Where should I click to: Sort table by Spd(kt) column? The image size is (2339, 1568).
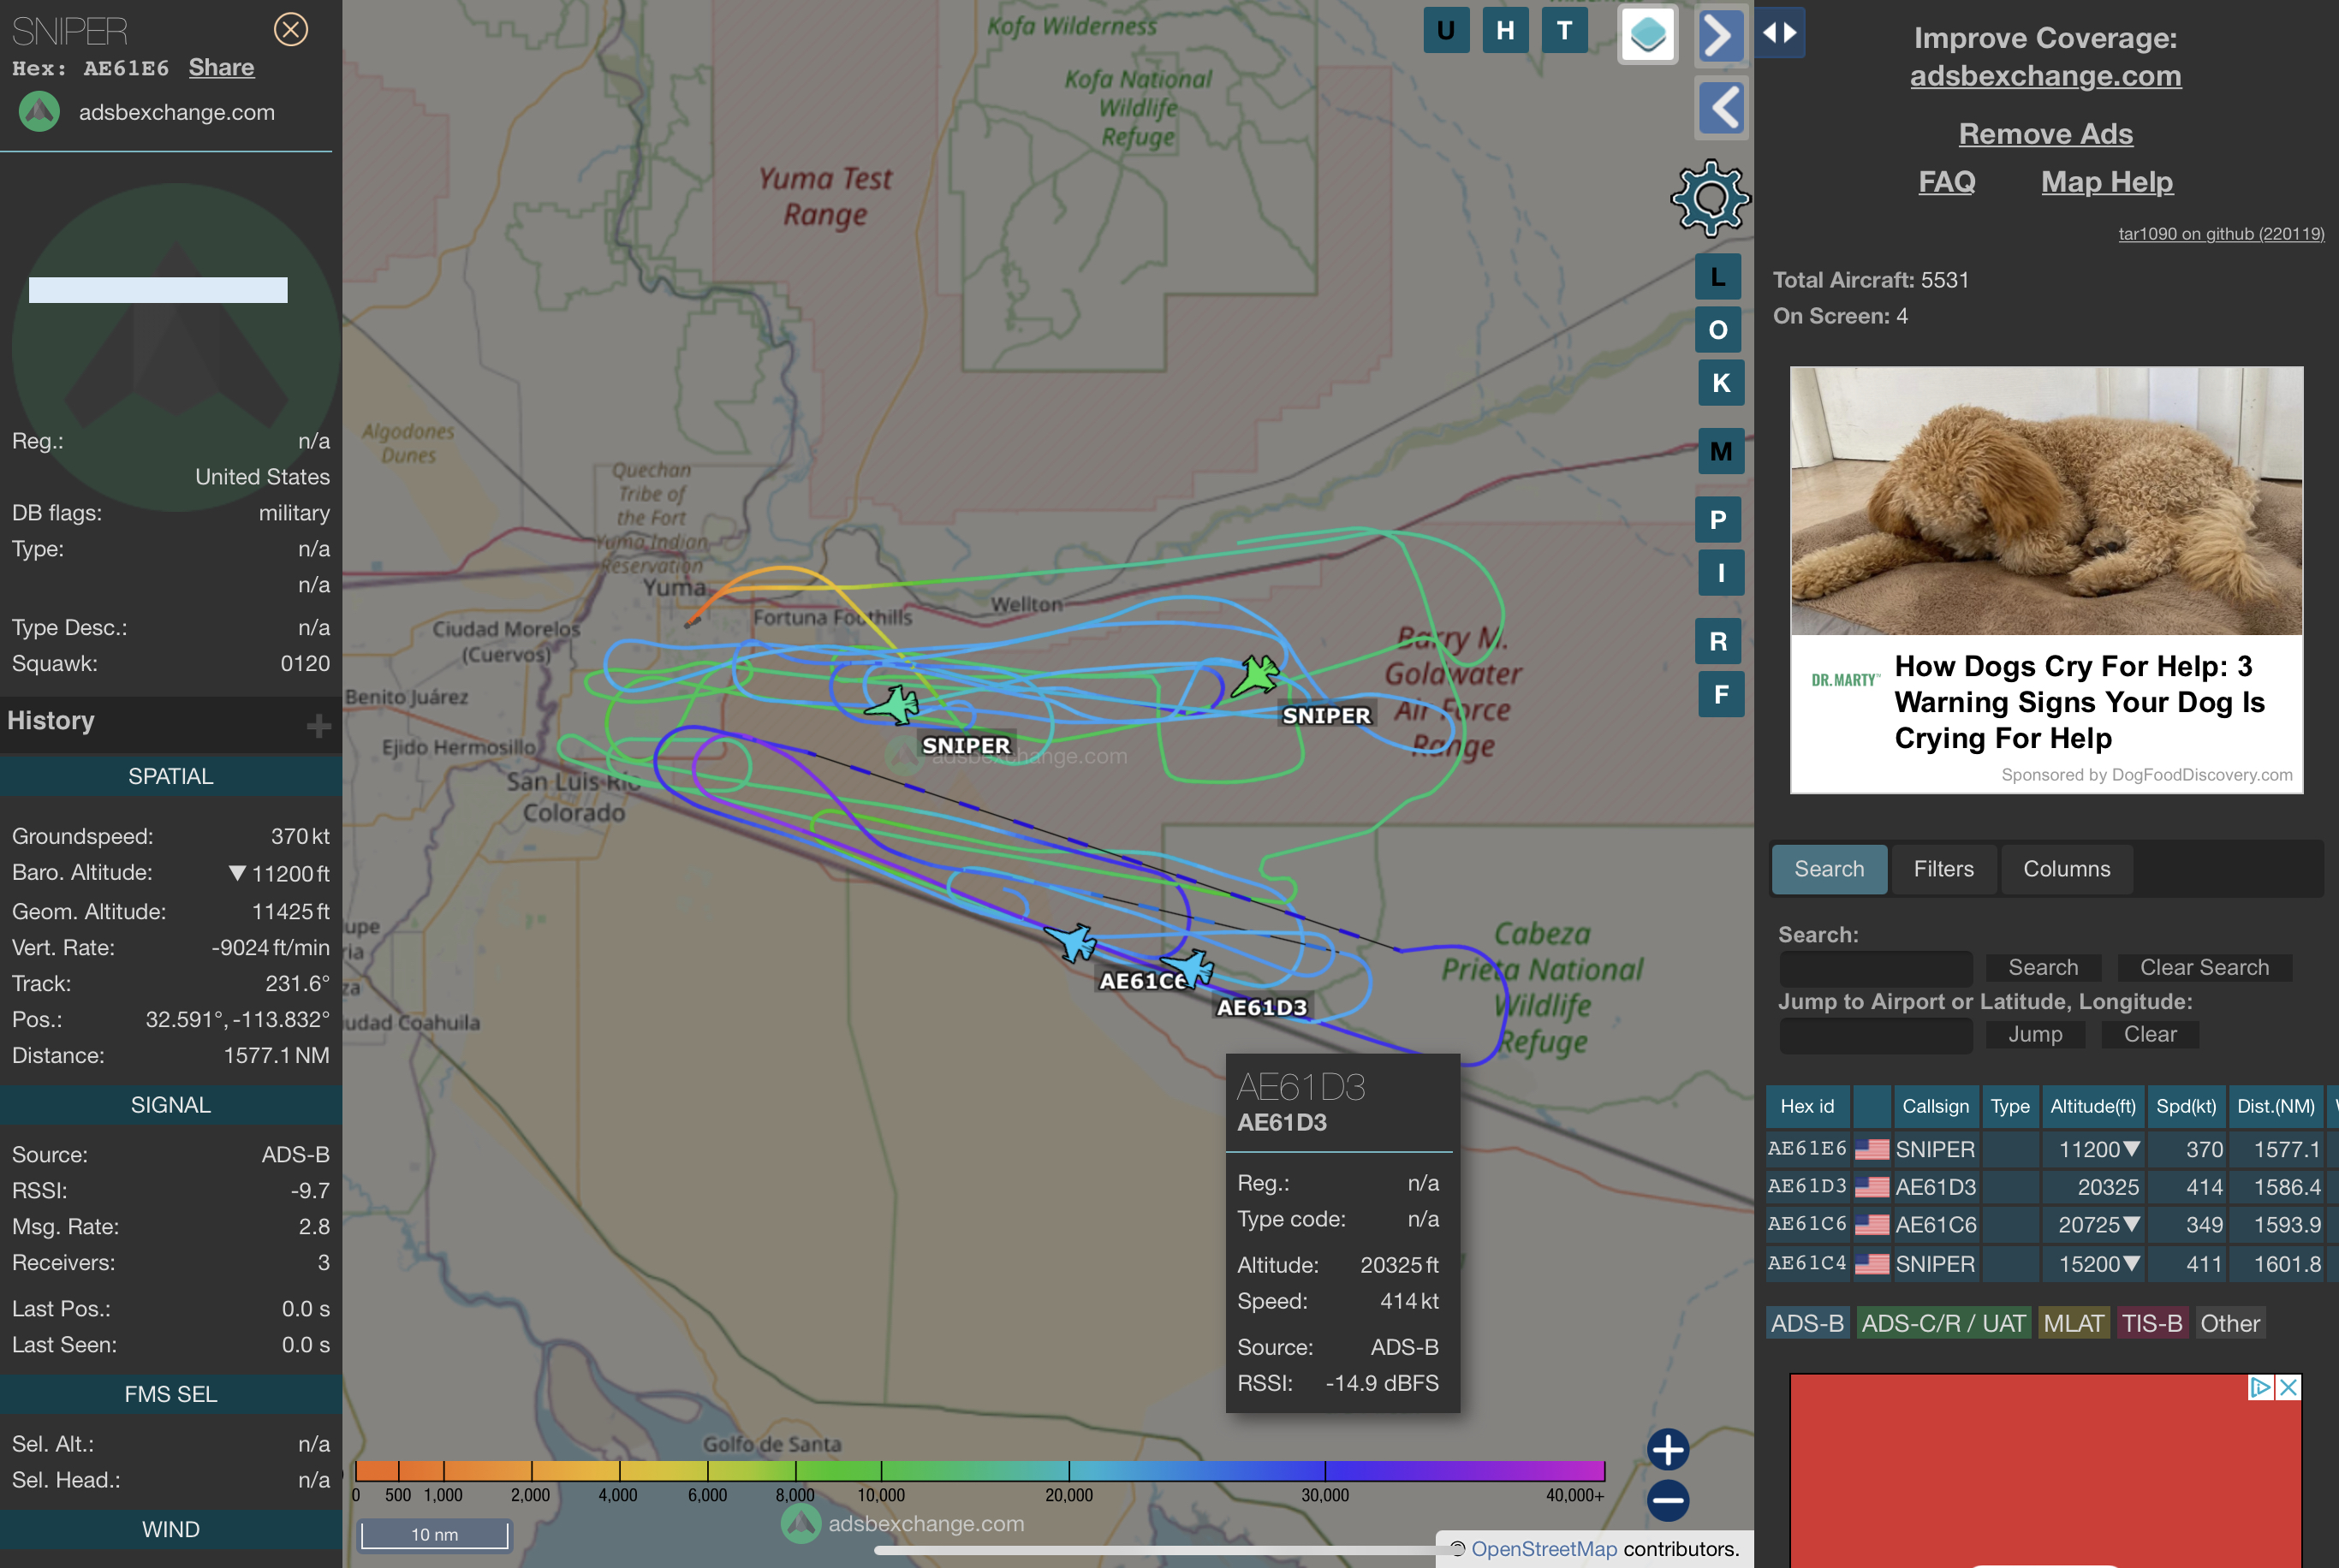(x=2186, y=1106)
